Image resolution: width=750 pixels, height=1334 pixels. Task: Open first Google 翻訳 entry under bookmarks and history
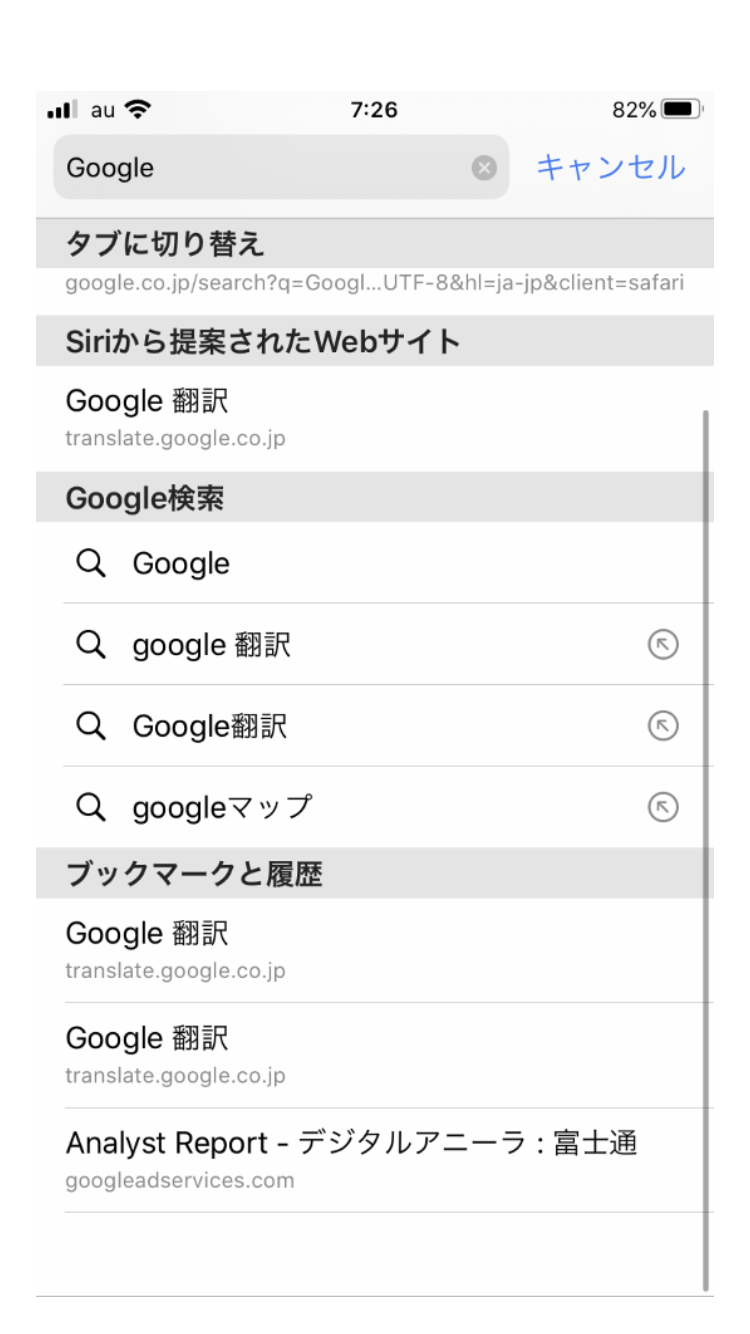374,950
